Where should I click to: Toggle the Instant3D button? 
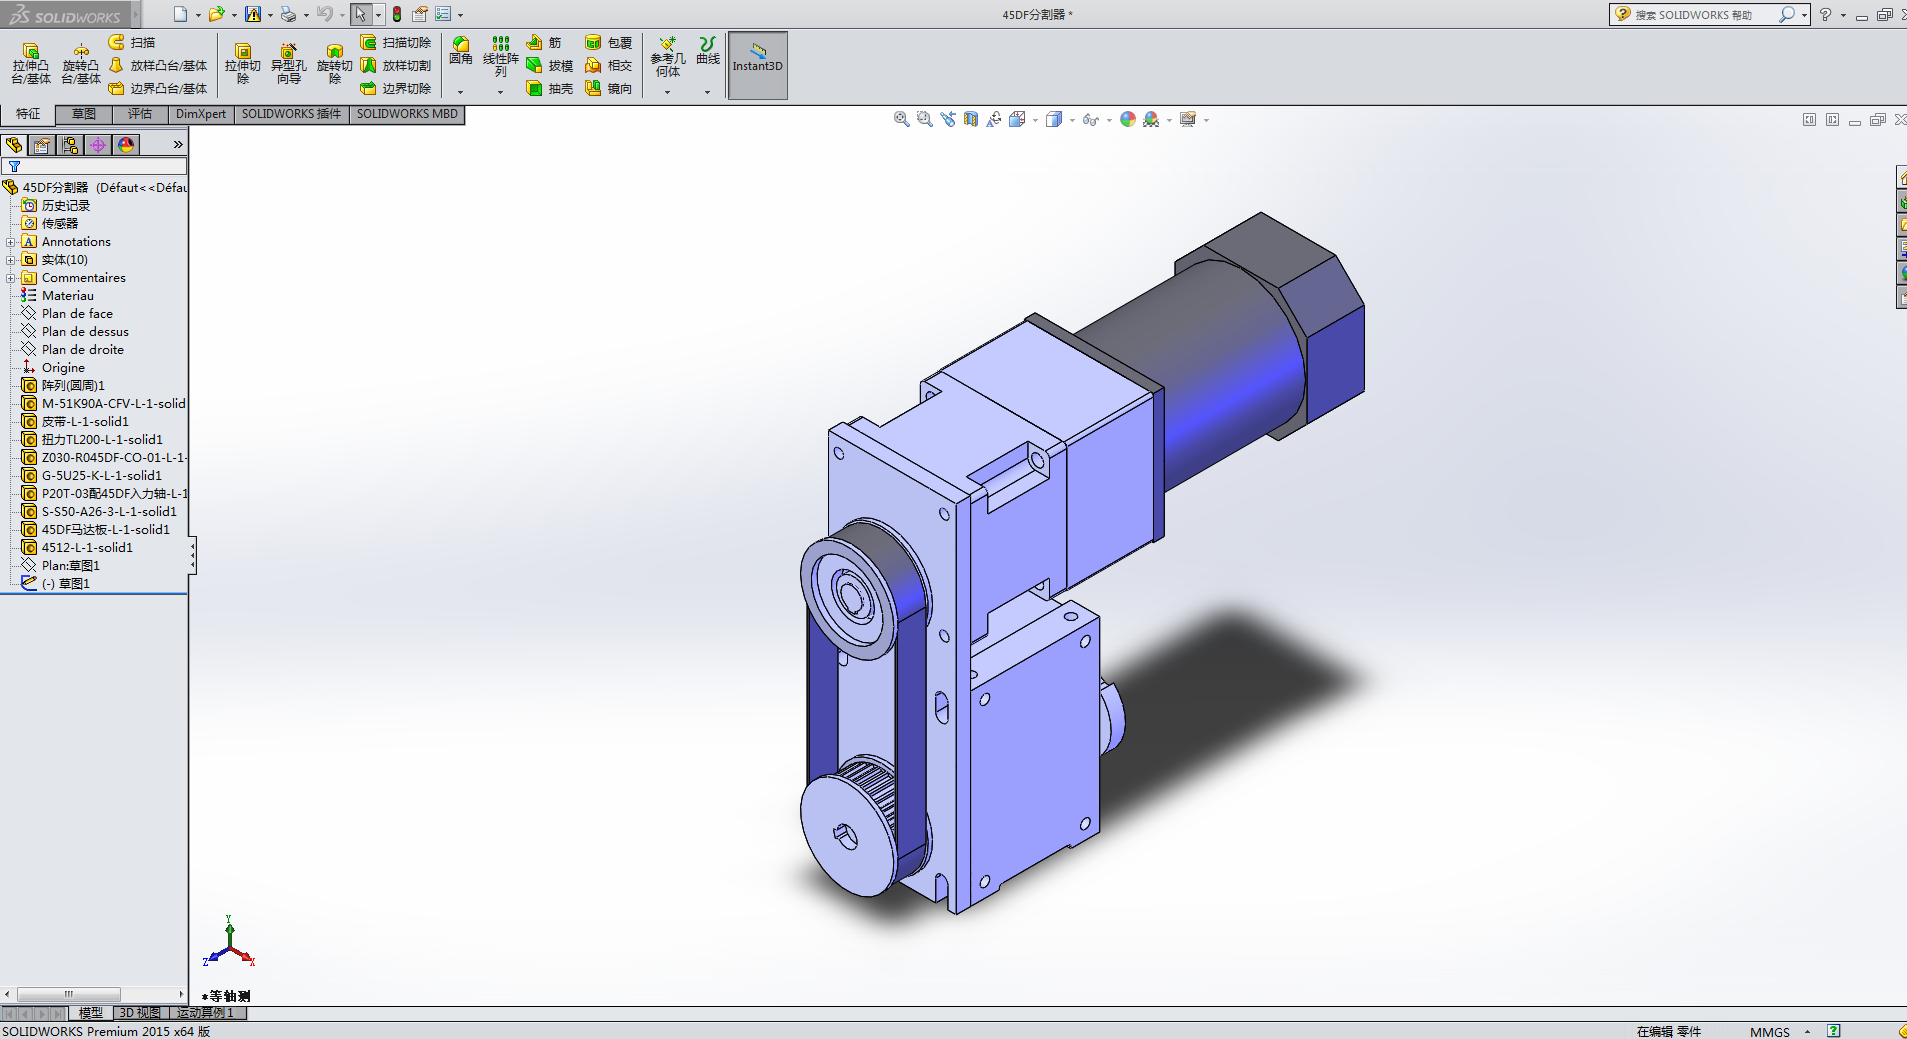(x=758, y=65)
